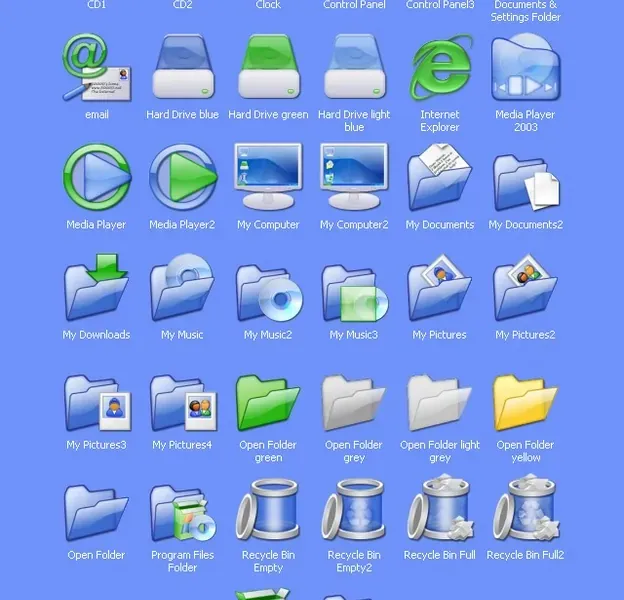Click the blue Open Folder icon

(x=96, y=512)
